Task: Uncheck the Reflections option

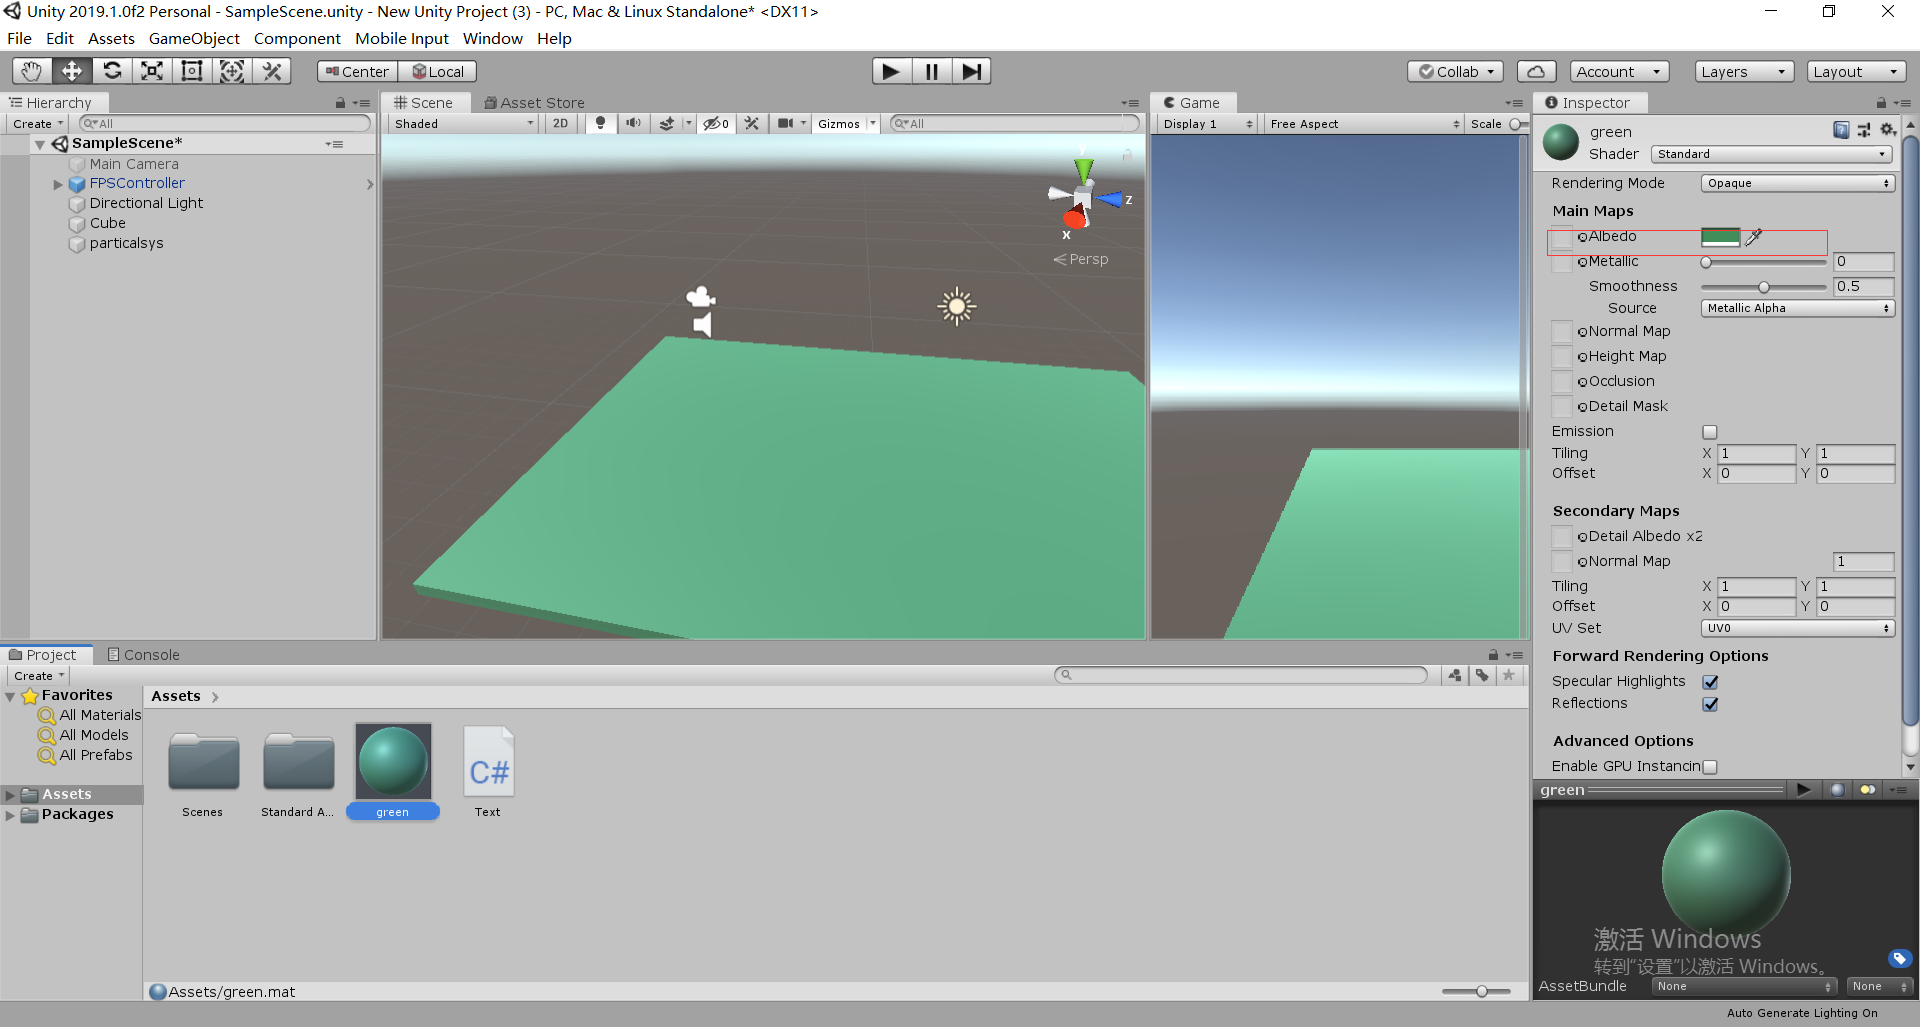Action: 1711,703
